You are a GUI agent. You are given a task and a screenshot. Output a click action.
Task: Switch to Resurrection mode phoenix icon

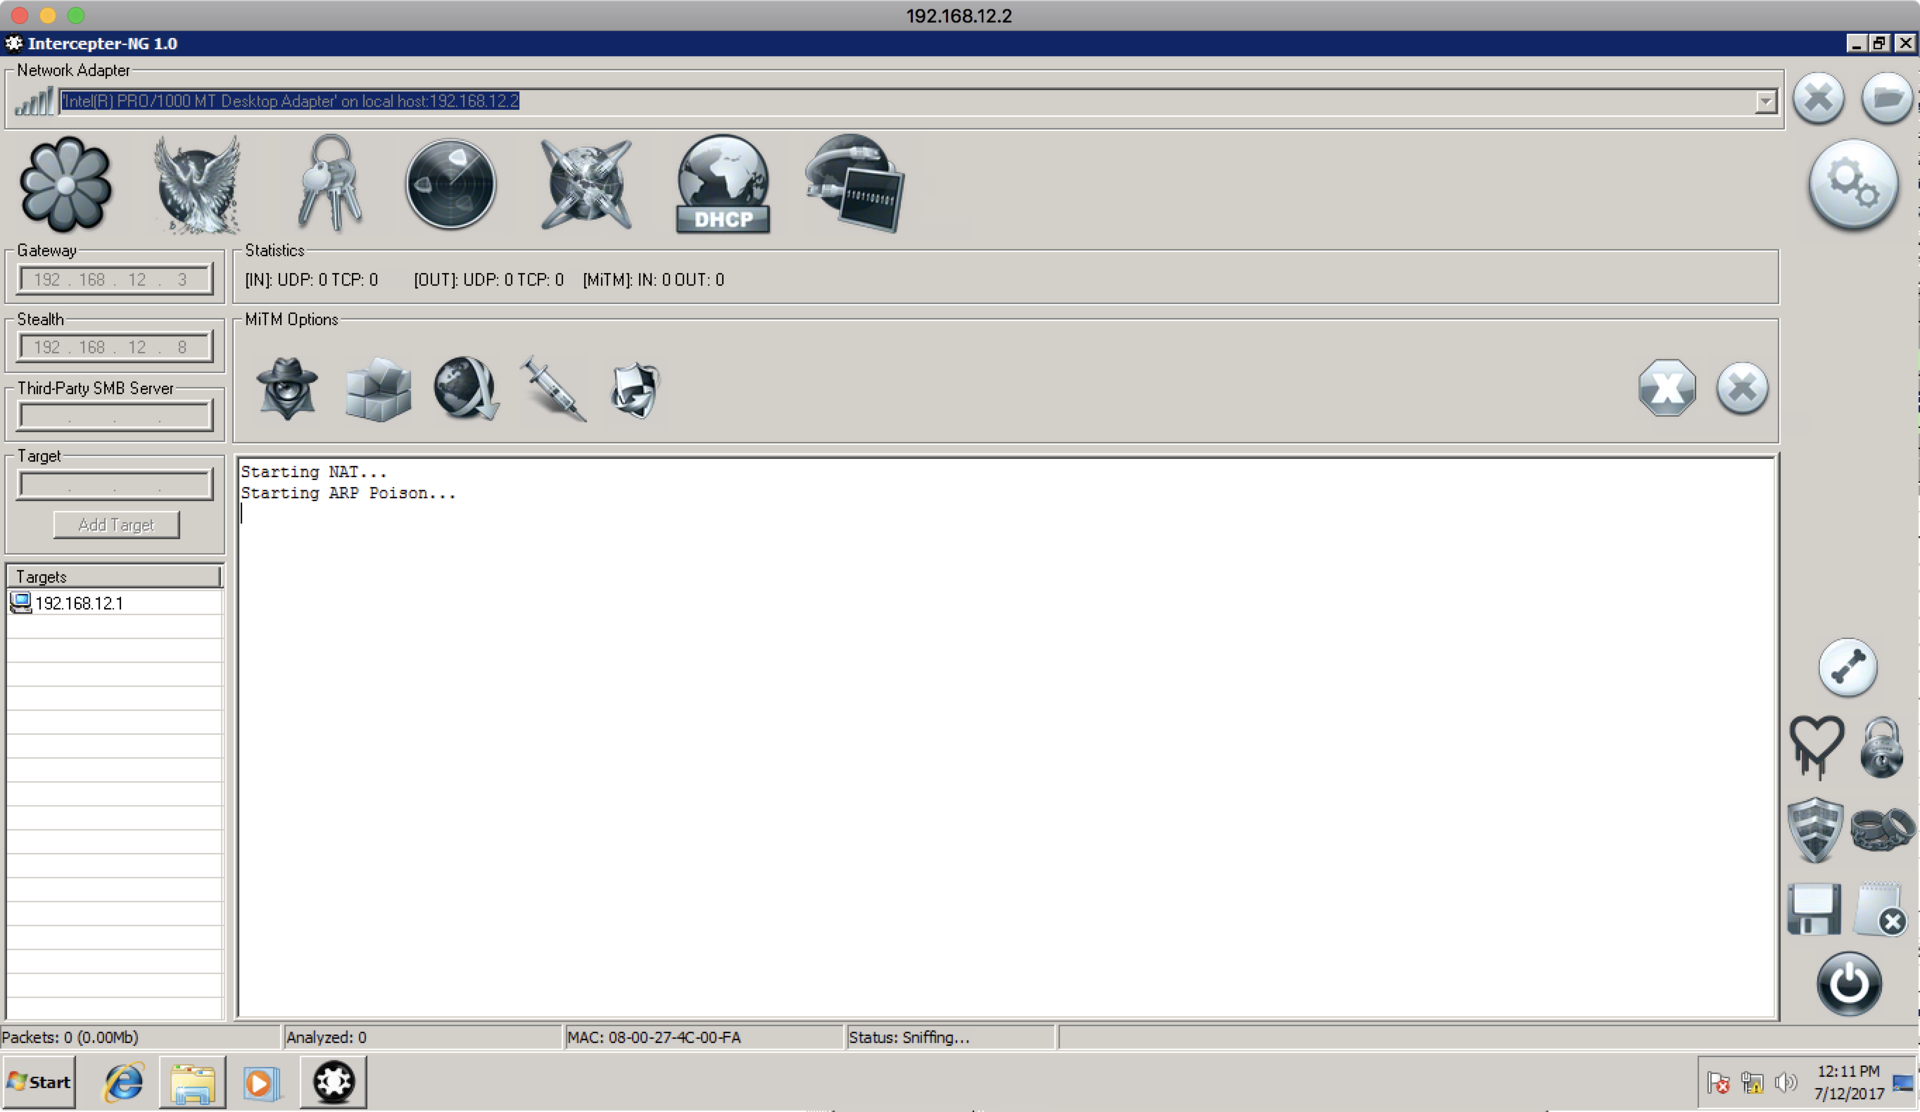tap(197, 185)
